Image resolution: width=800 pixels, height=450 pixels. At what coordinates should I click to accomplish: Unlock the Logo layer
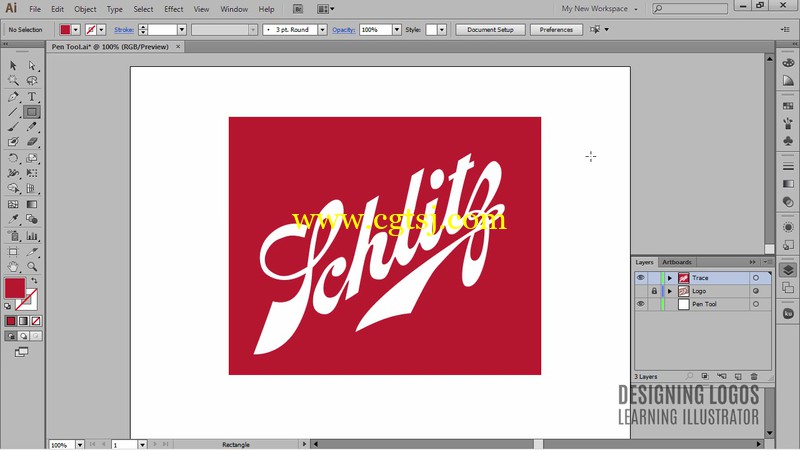pos(654,291)
